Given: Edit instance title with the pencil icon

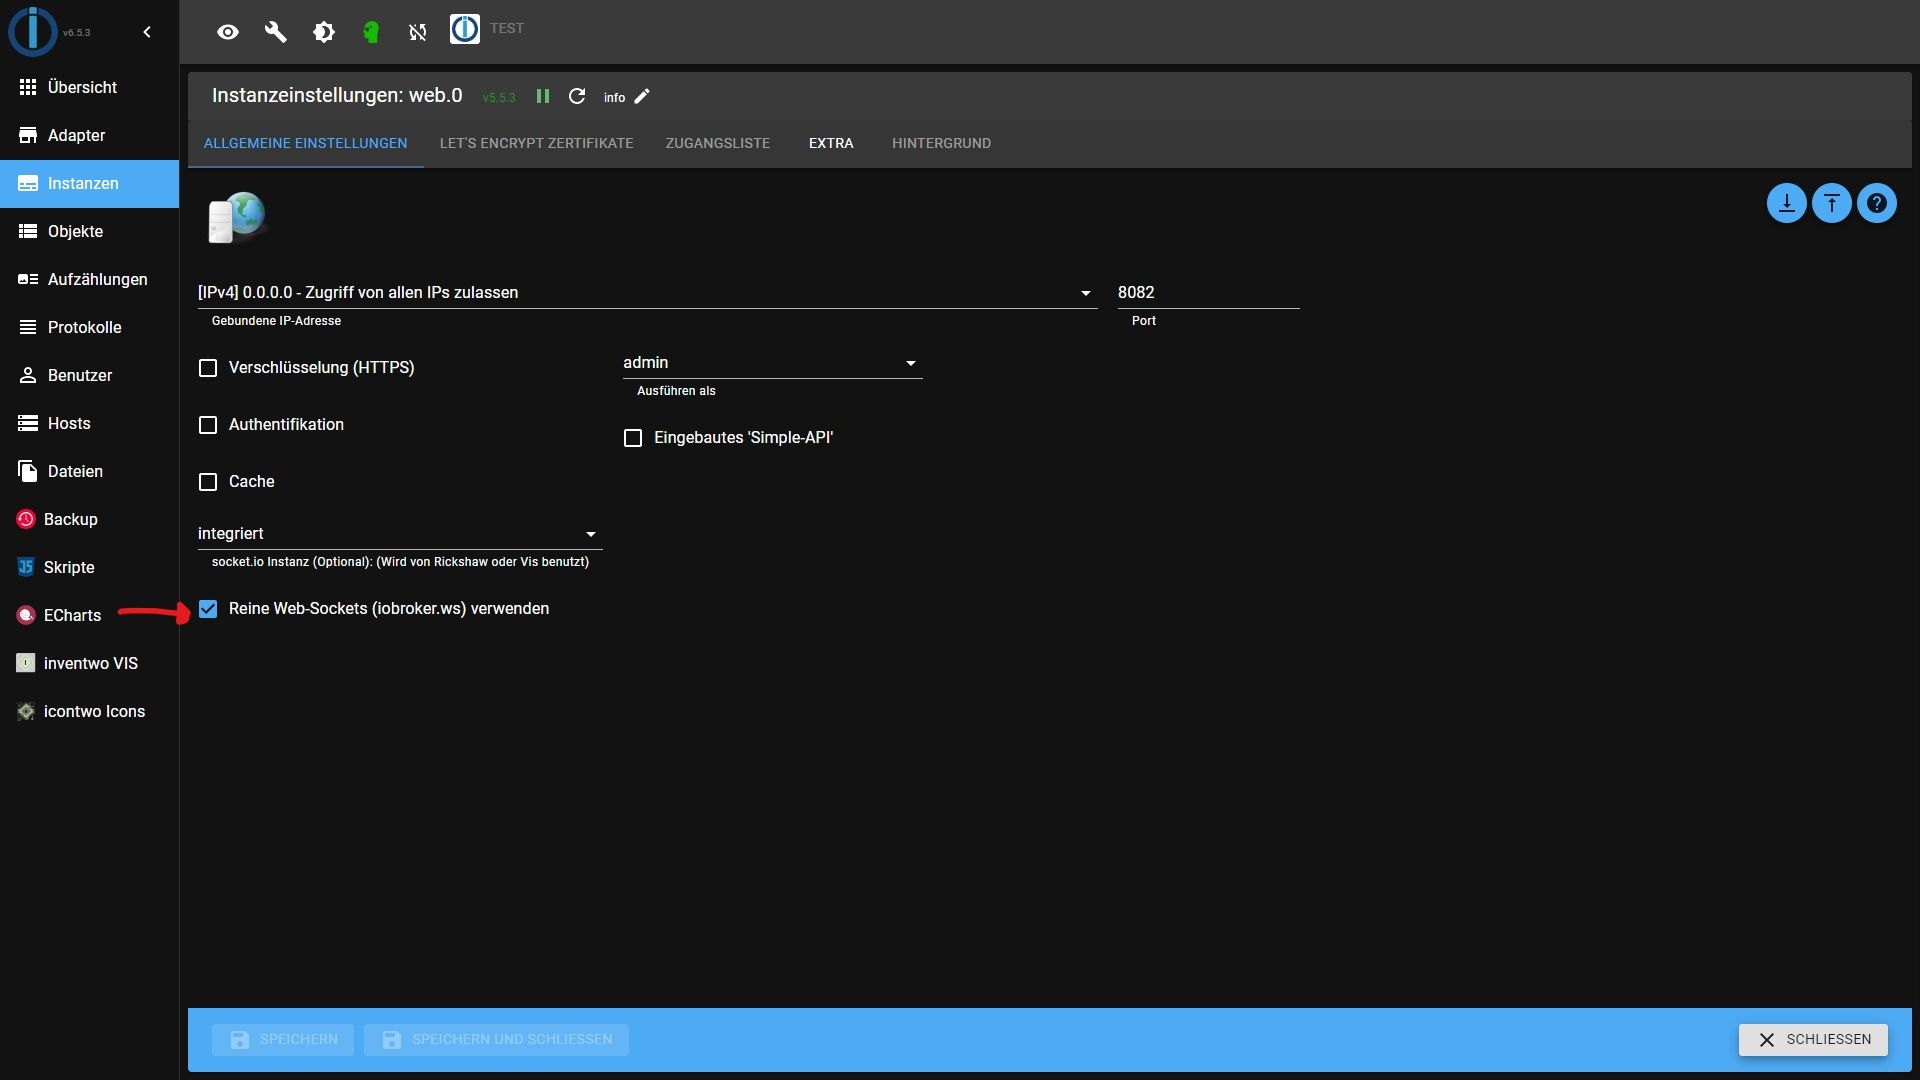Looking at the screenshot, I should coord(641,96).
